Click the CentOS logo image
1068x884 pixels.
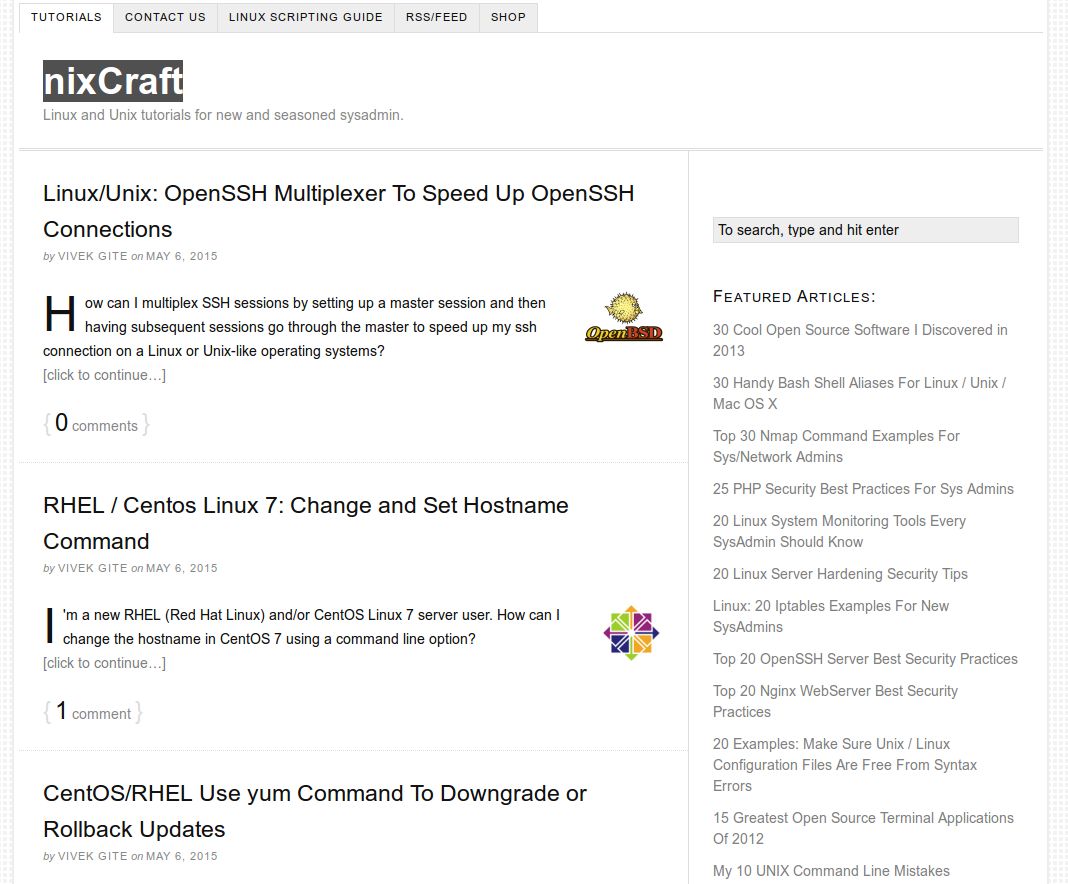point(631,633)
